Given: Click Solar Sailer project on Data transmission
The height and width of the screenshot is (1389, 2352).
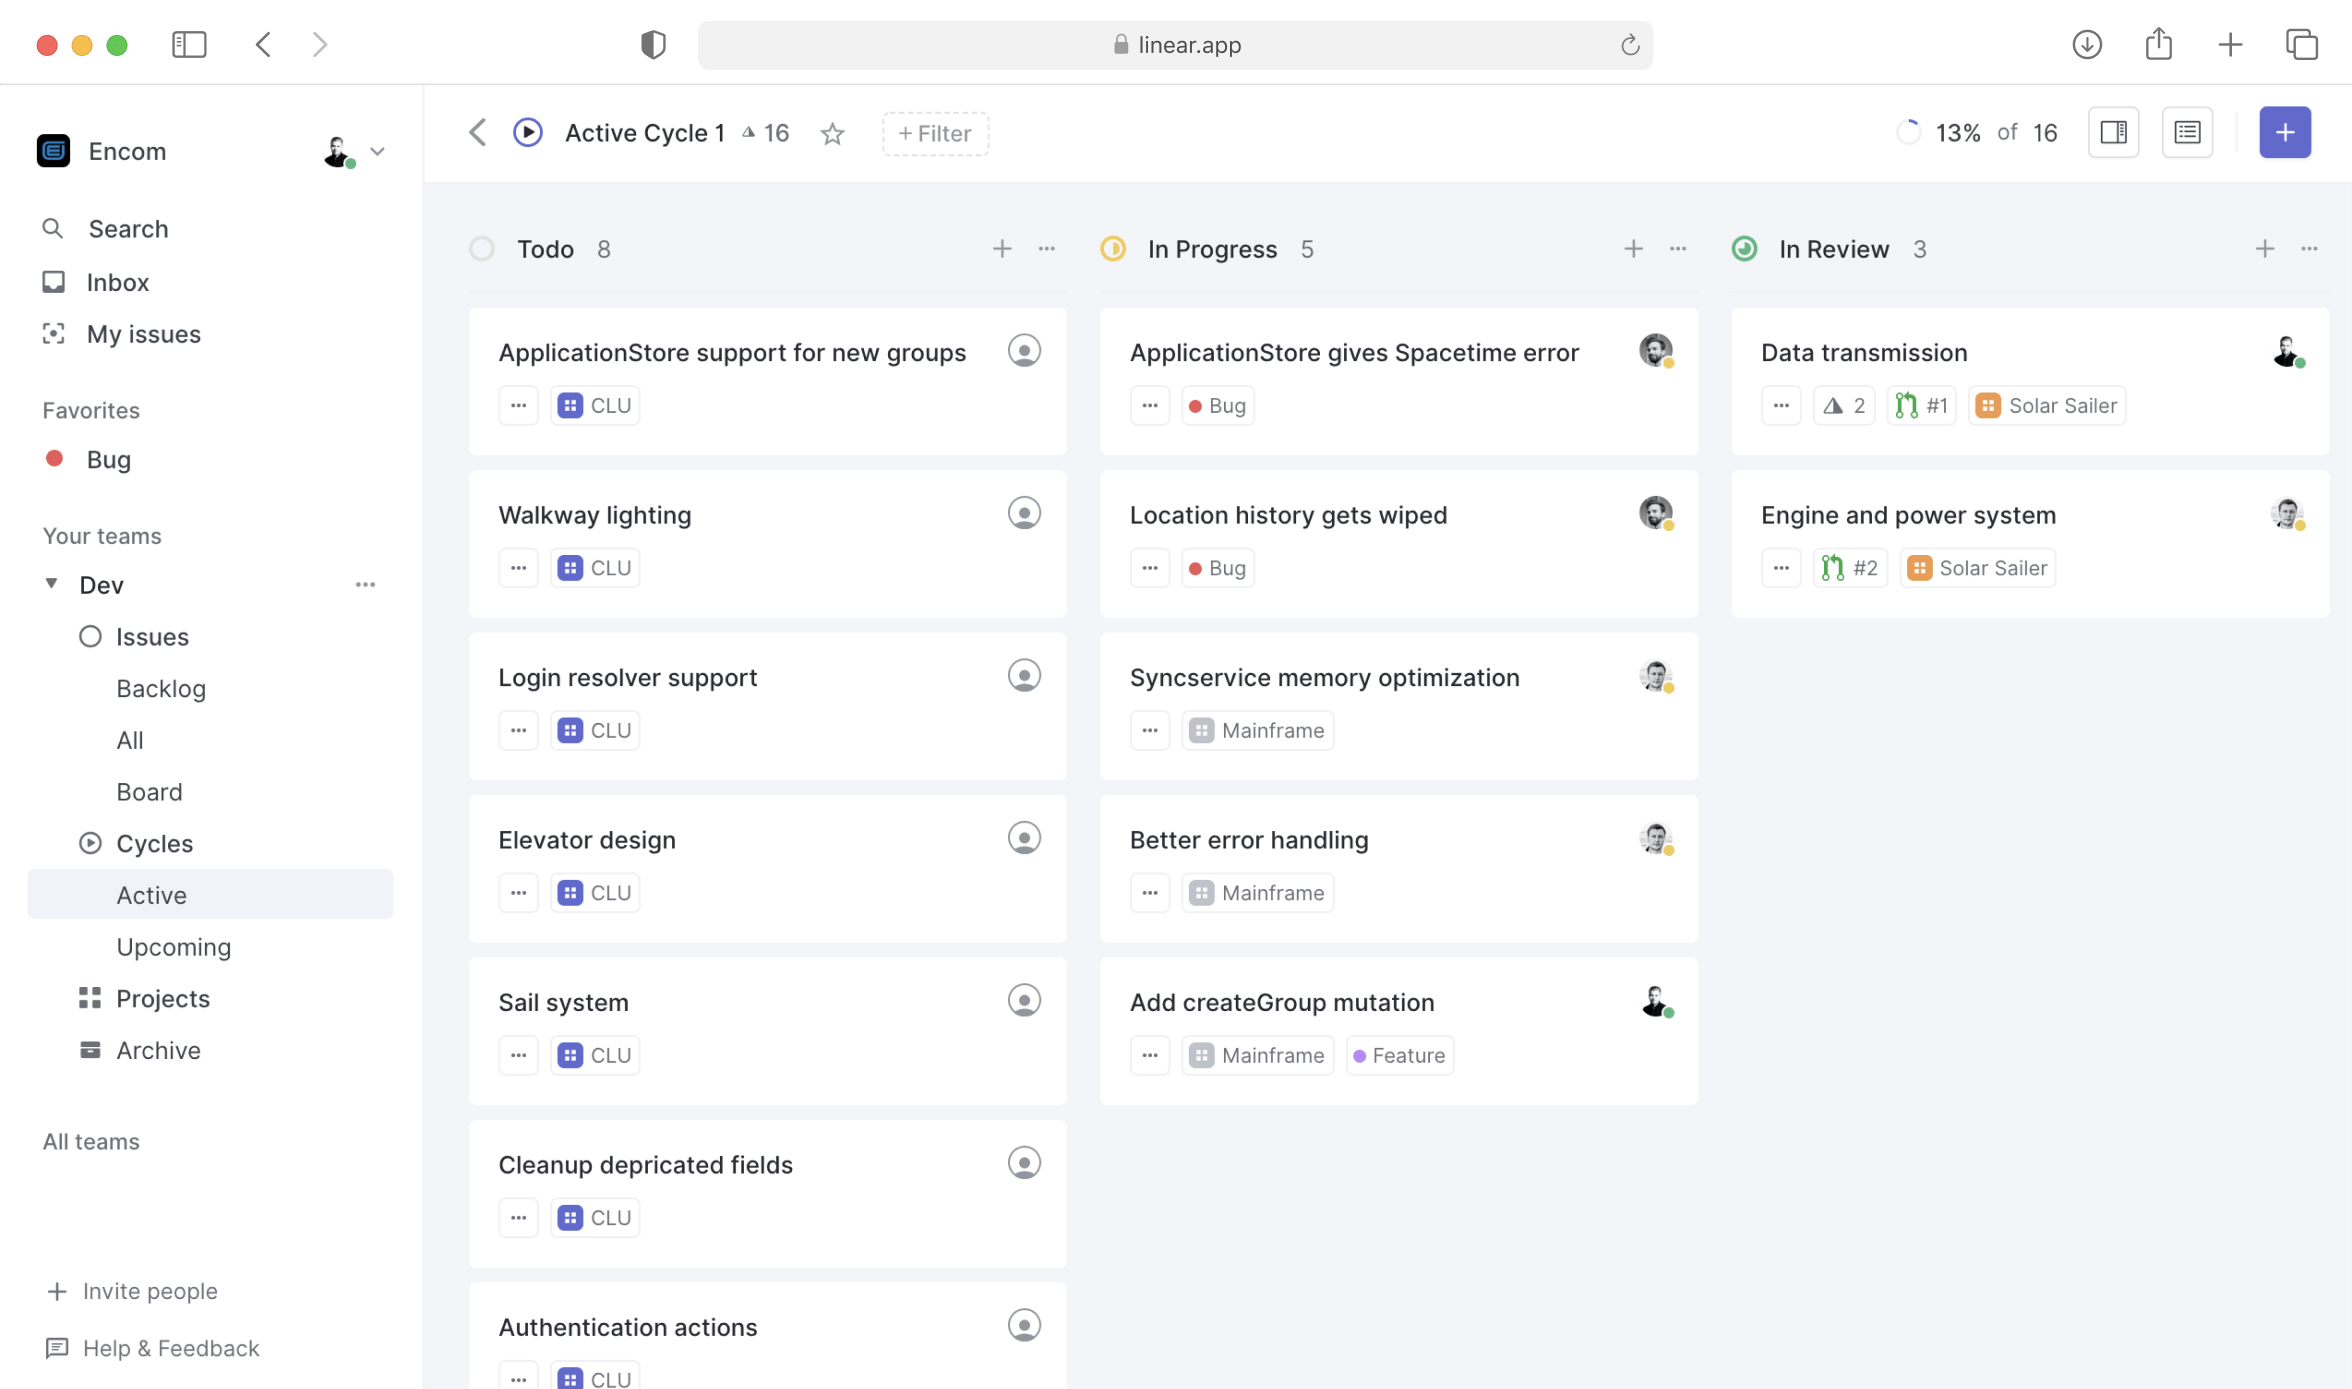Looking at the screenshot, I should (2046, 406).
